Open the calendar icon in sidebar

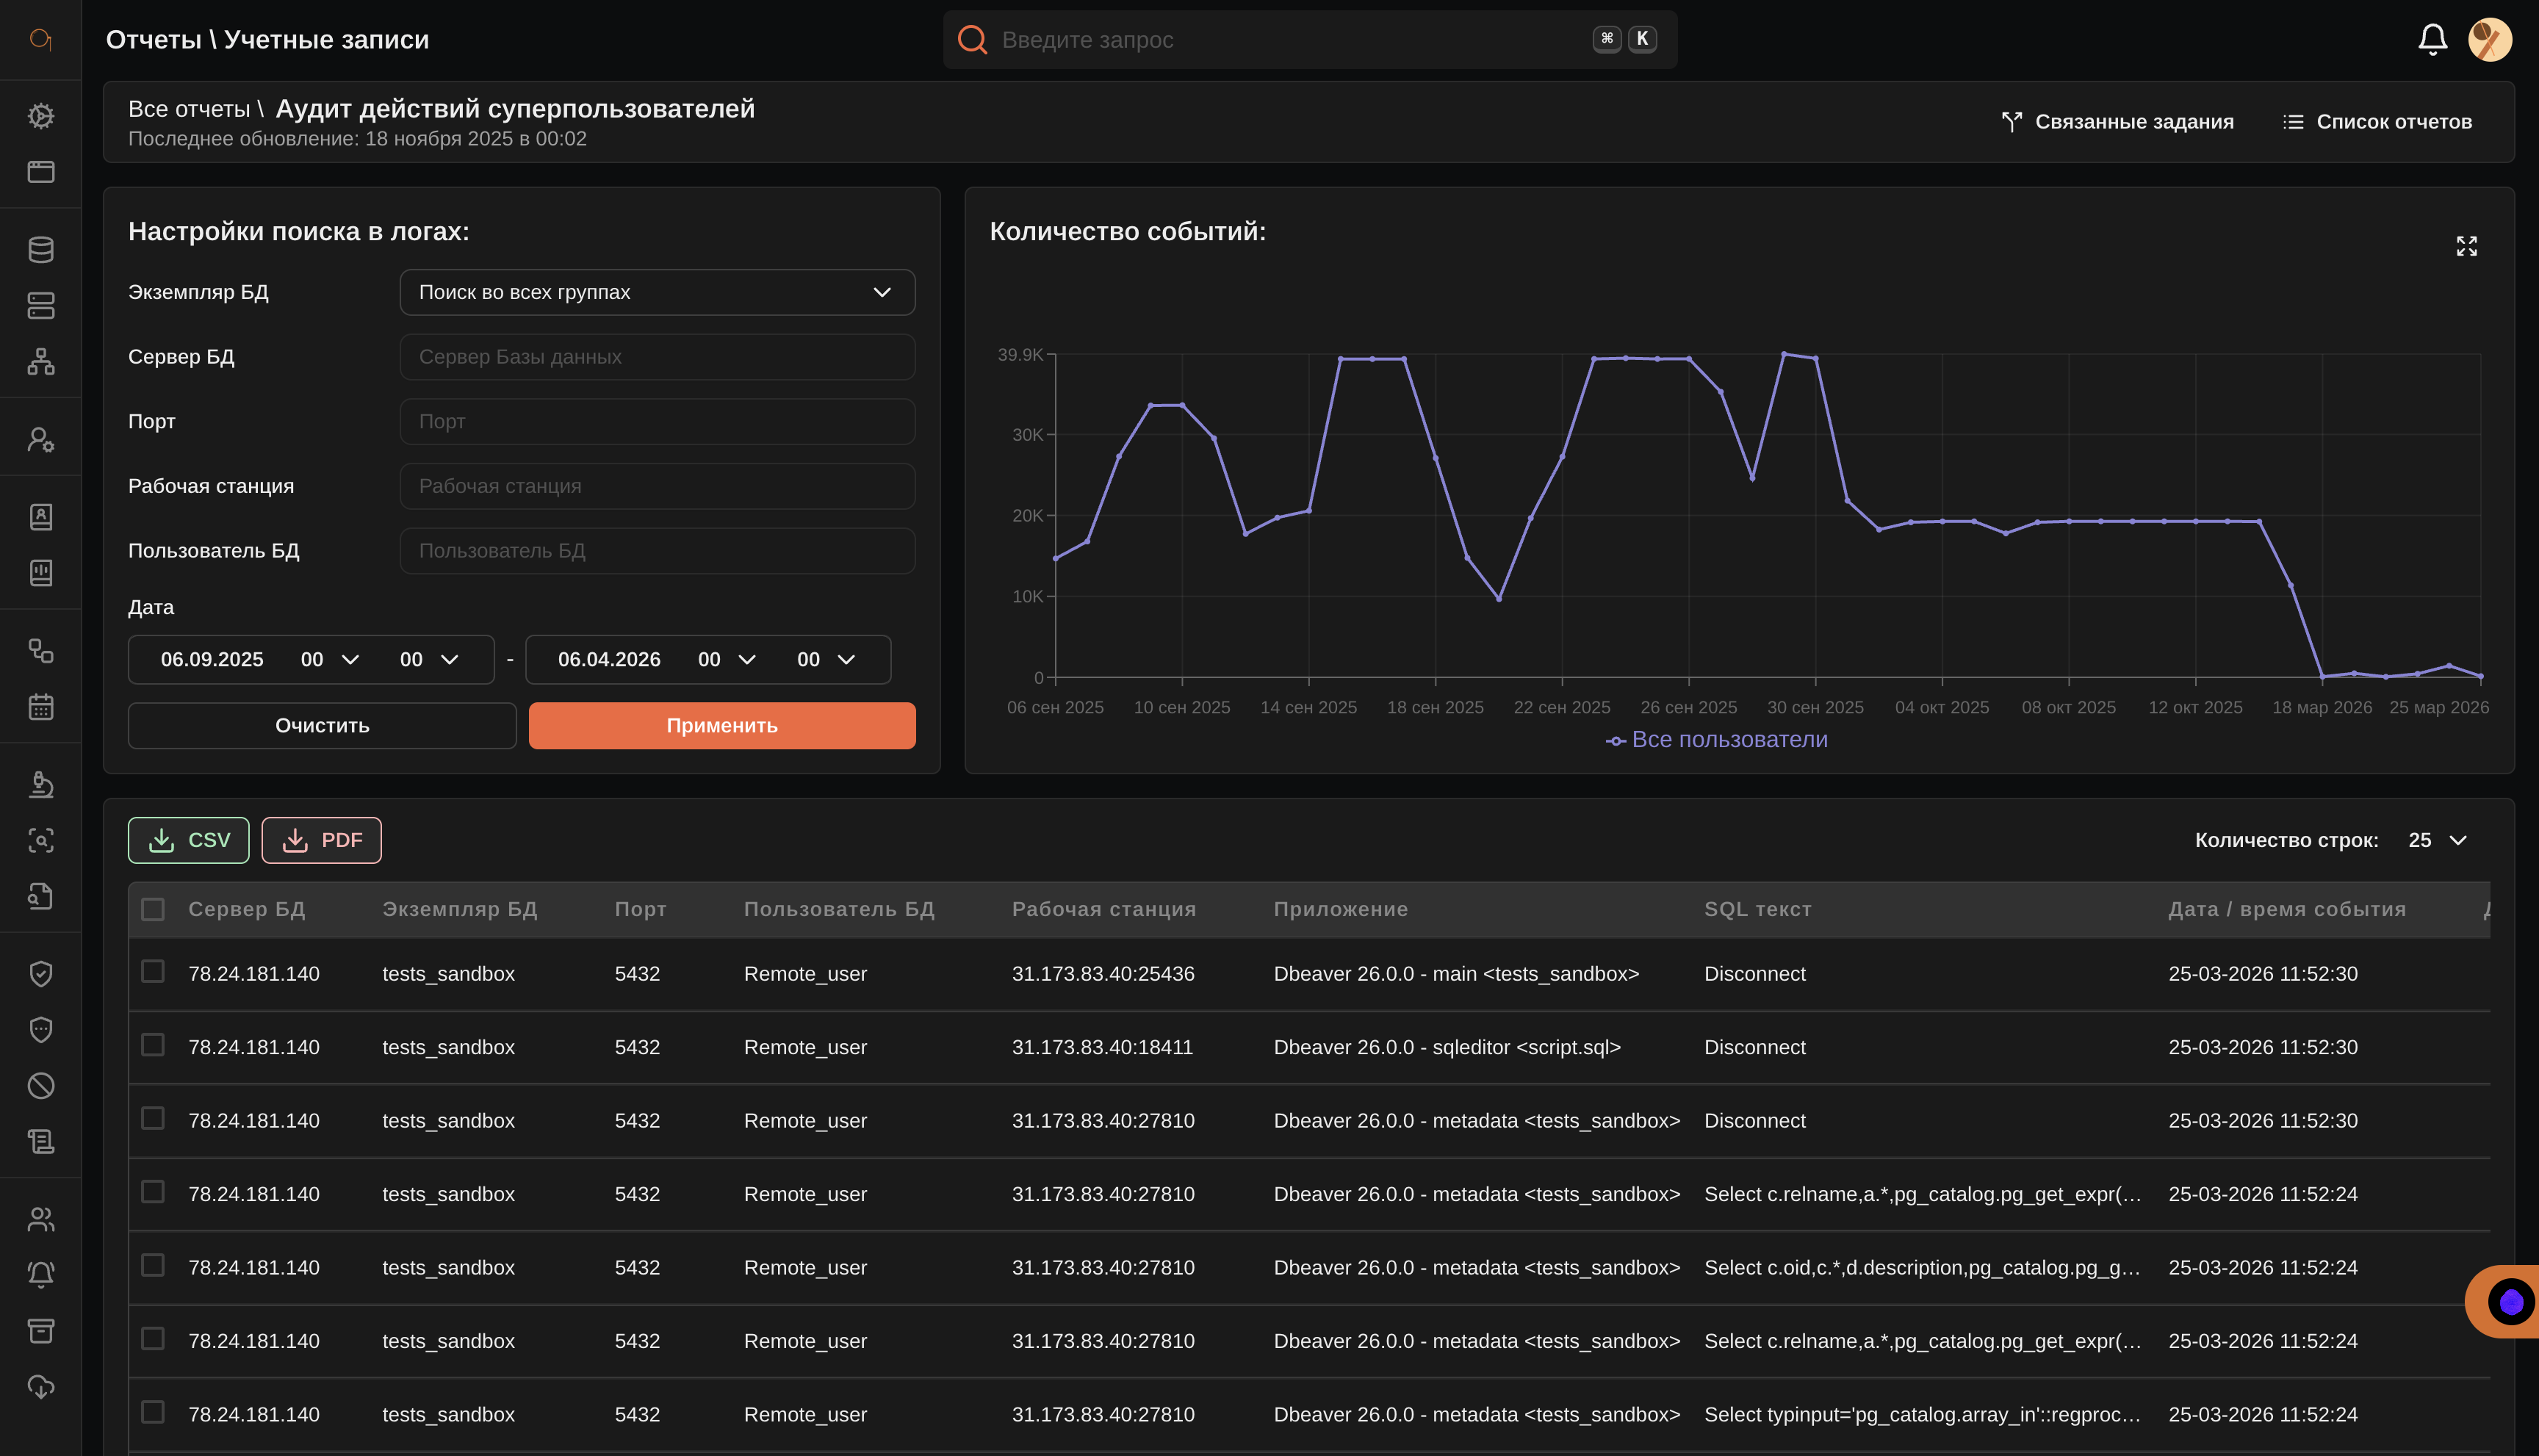(x=41, y=707)
